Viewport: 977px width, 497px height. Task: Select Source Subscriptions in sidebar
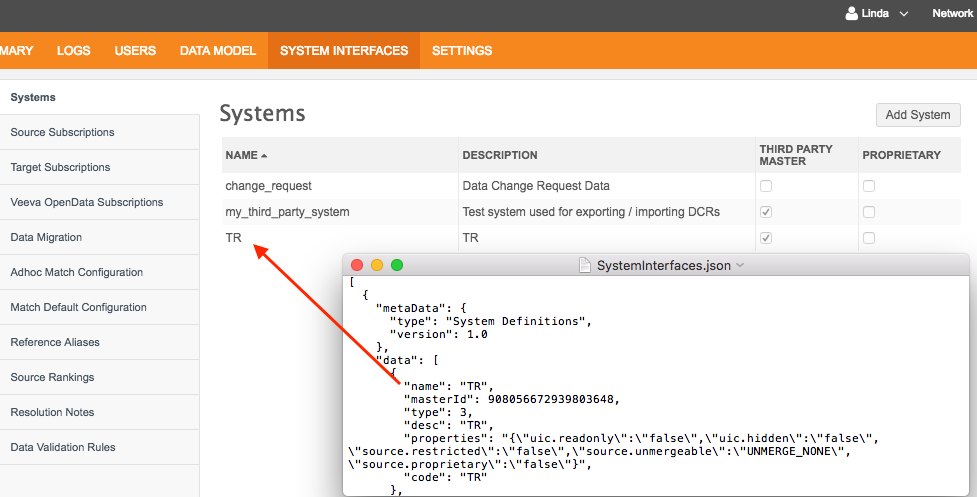pyautogui.click(x=62, y=132)
